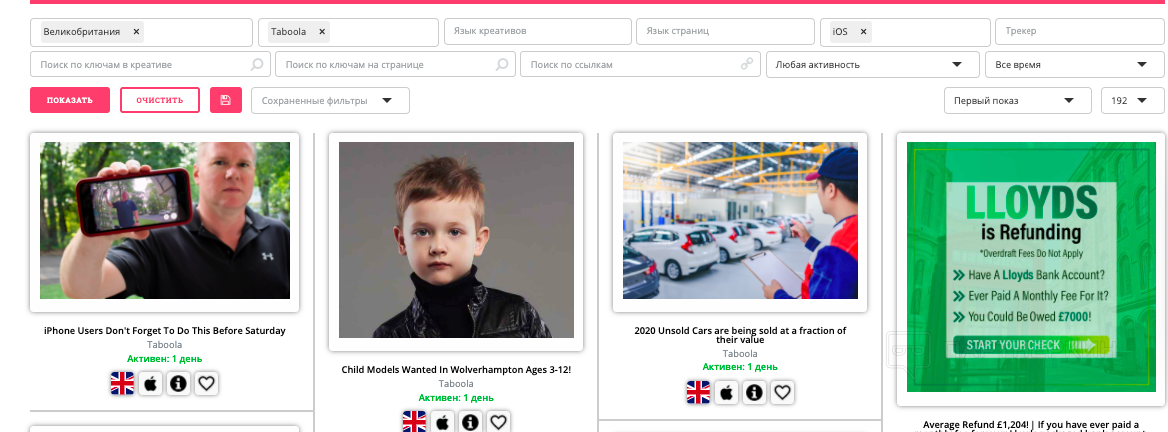Click info icon under iPhone Users ad
Image resolution: width=1168 pixels, height=432 pixels.
[x=178, y=384]
